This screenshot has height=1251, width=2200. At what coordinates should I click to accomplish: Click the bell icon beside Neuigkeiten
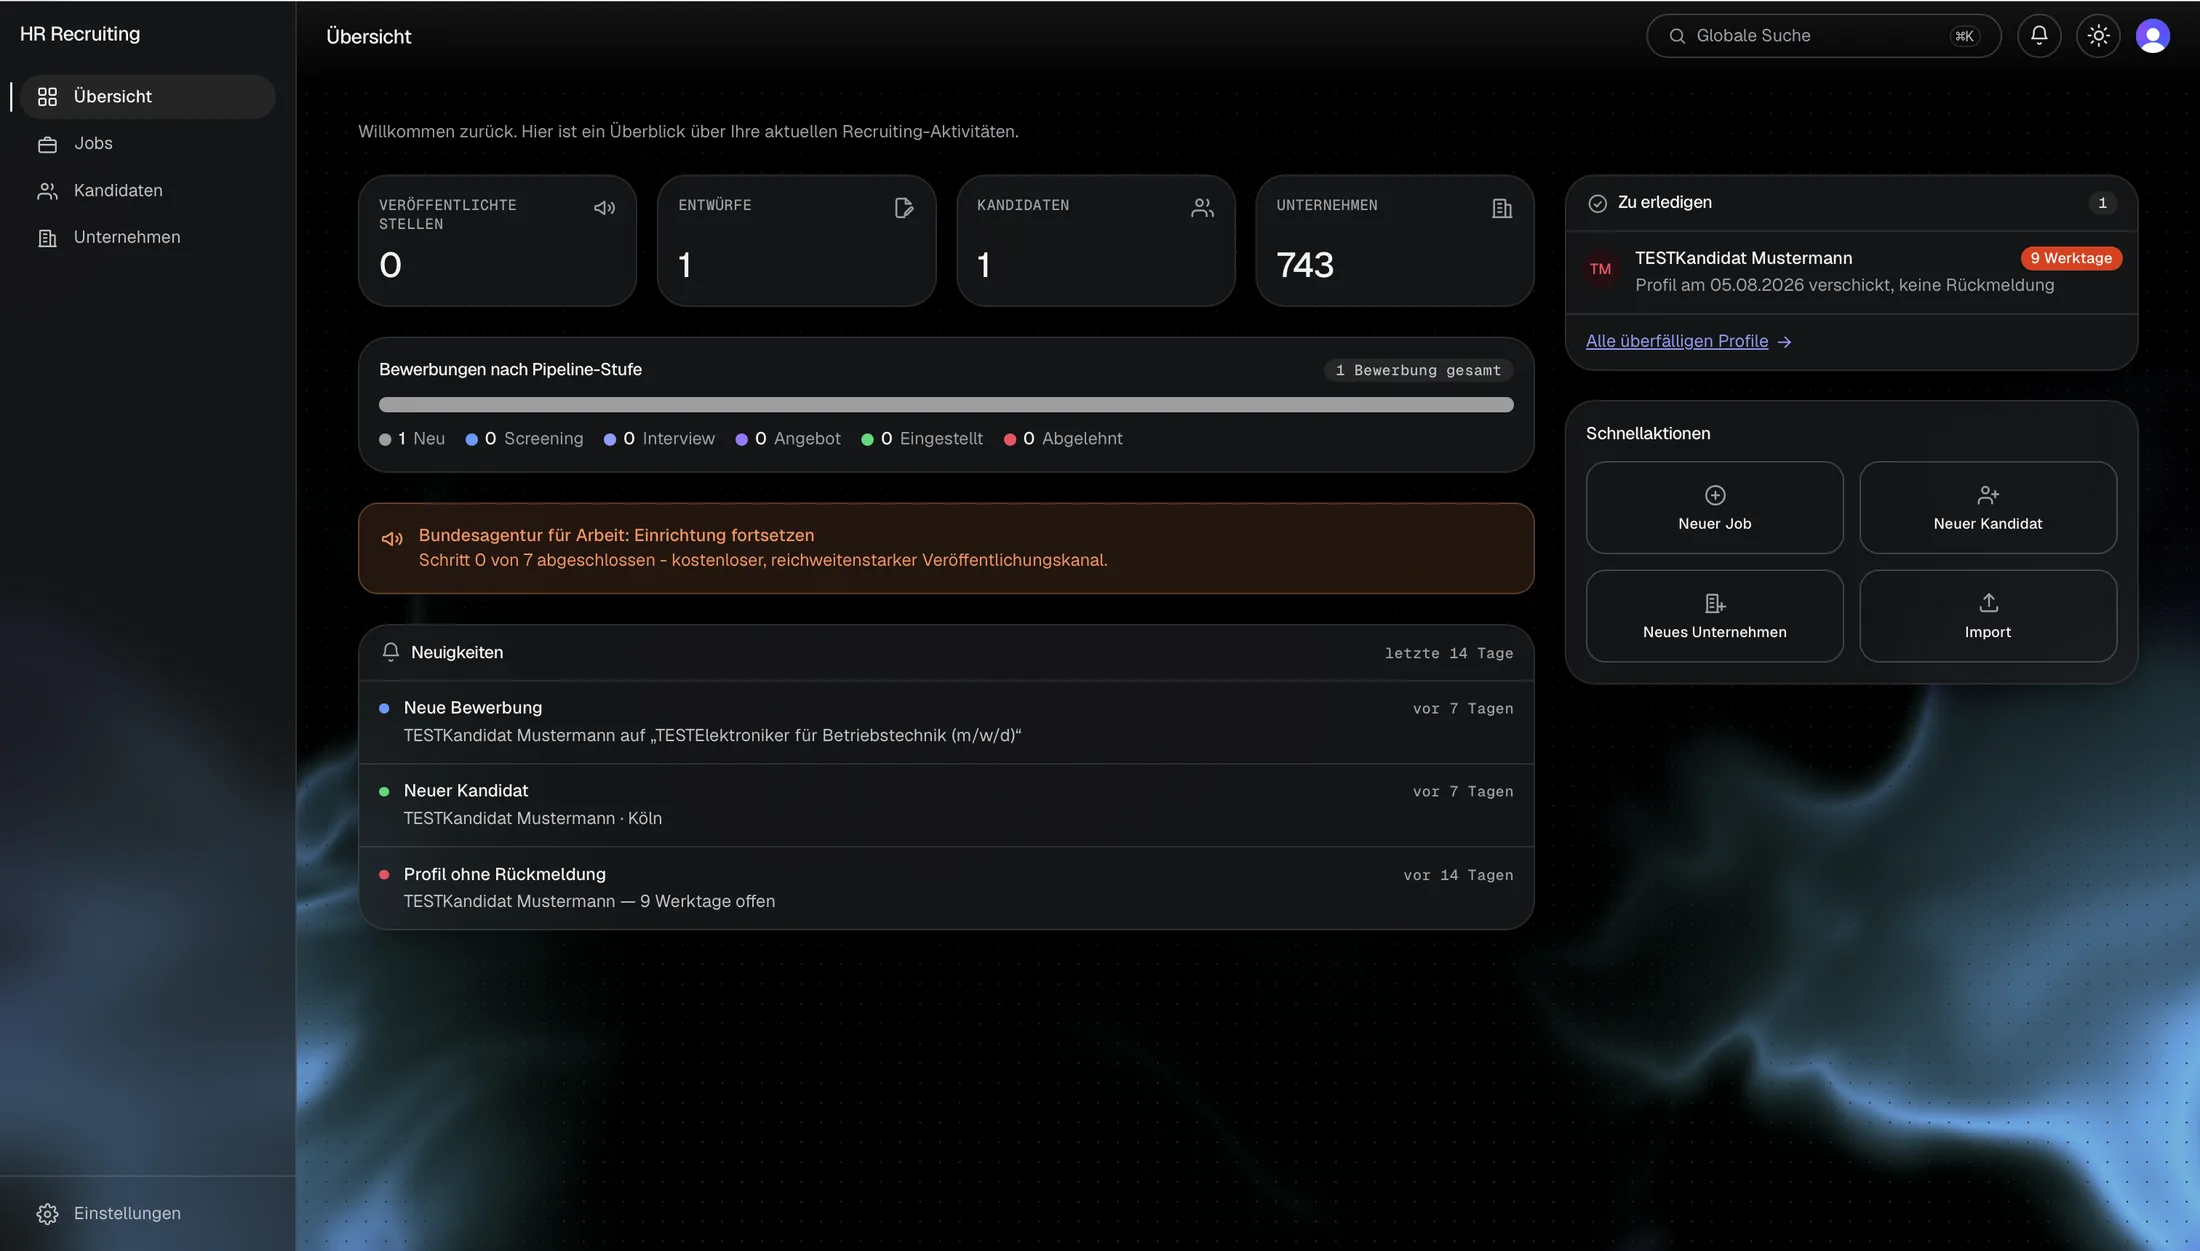tap(391, 652)
